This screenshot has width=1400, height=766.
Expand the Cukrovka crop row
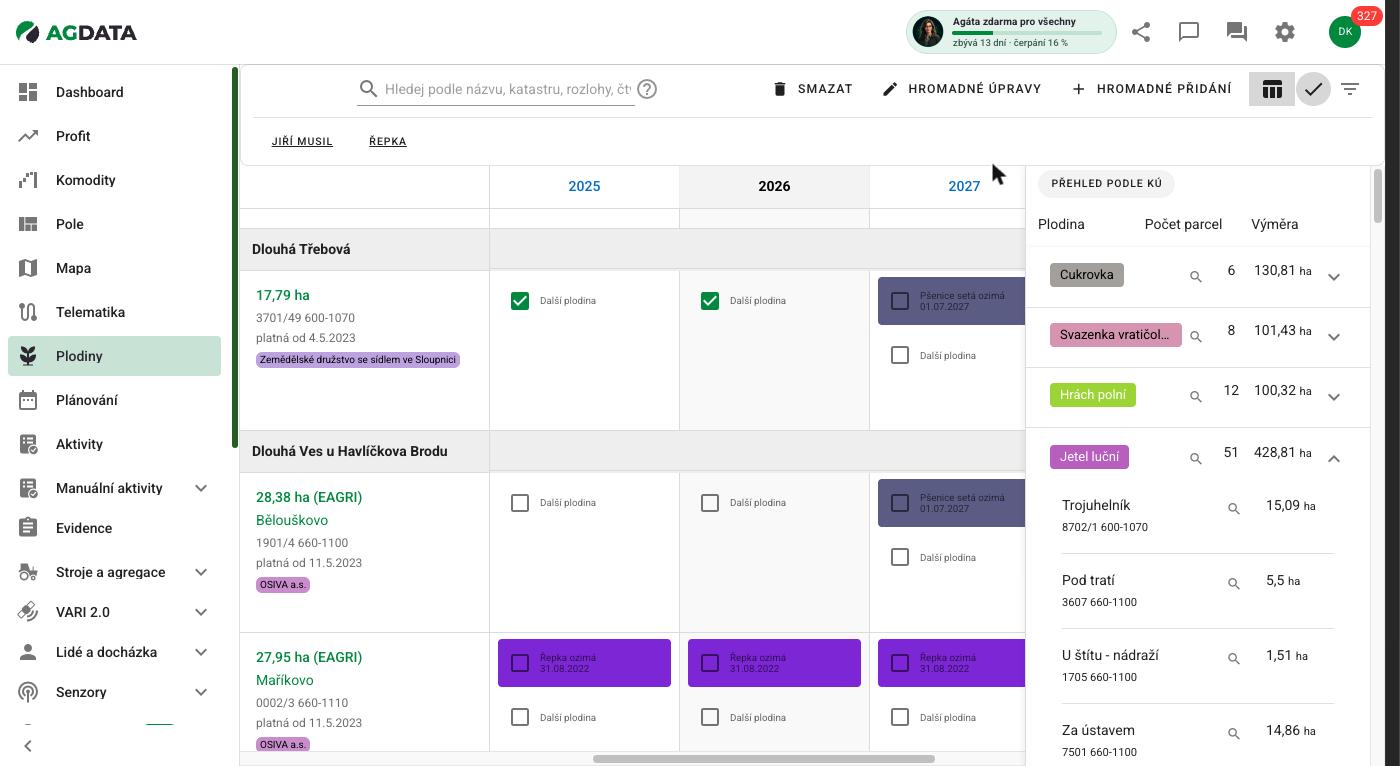coord(1334,277)
